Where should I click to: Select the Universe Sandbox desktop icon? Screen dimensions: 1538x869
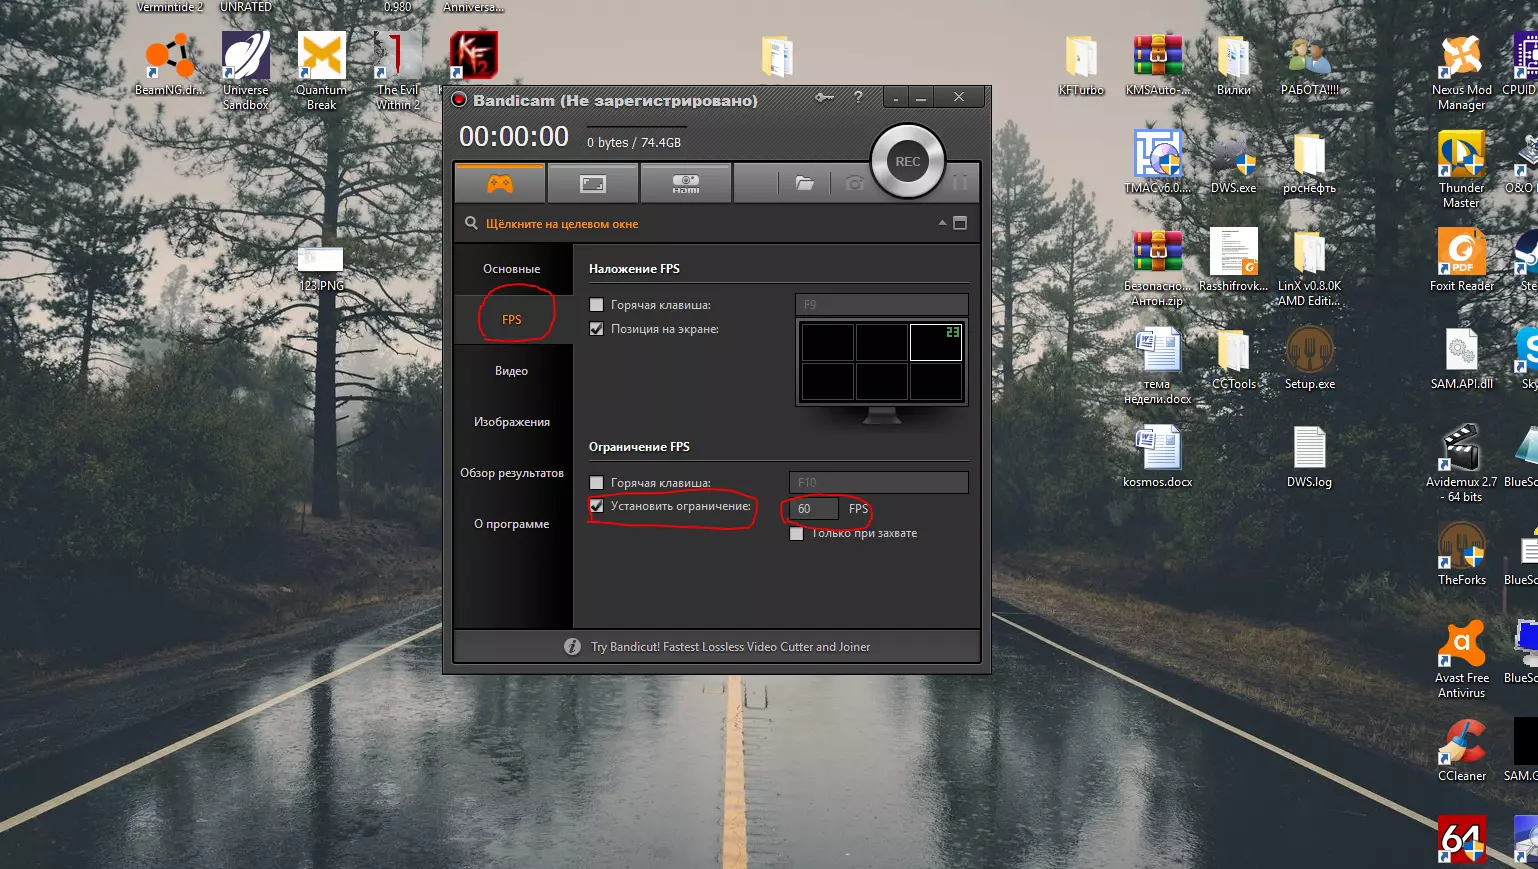click(x=246, y=70)
